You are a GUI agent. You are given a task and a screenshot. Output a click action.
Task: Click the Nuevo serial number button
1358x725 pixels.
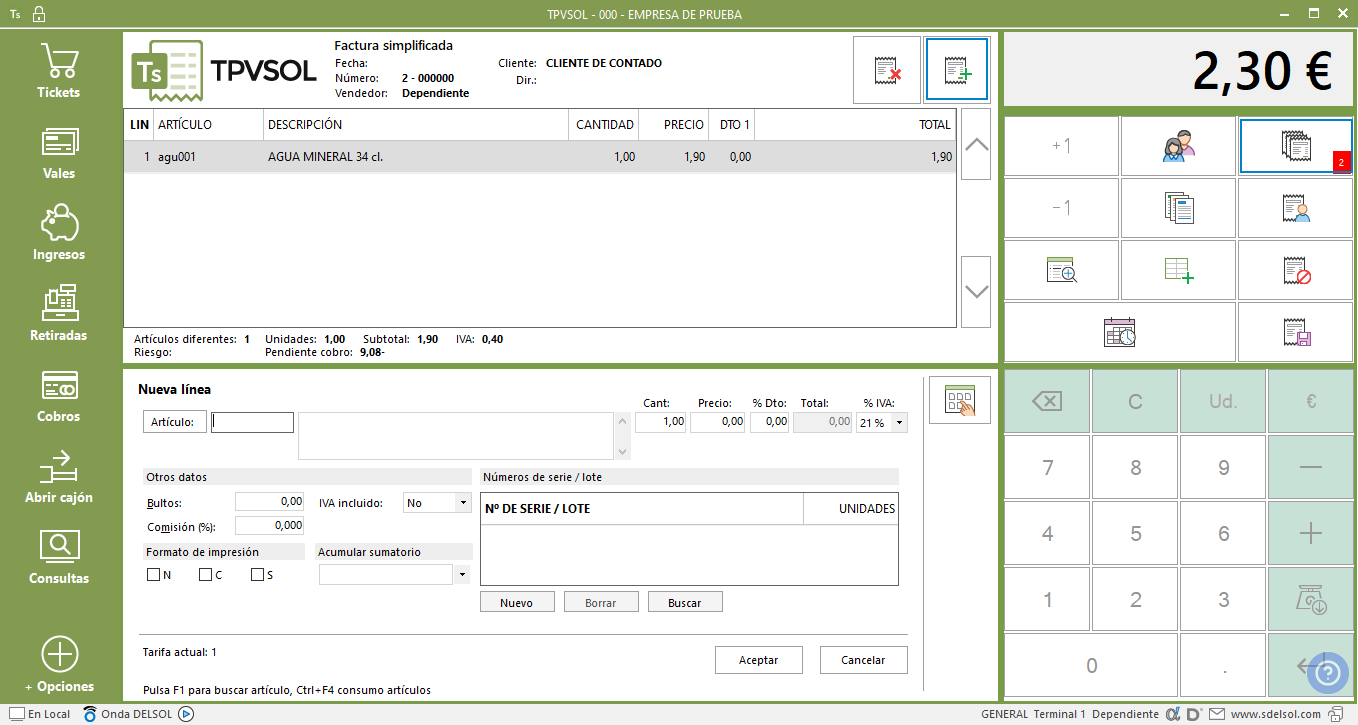(x=516, y=603)
